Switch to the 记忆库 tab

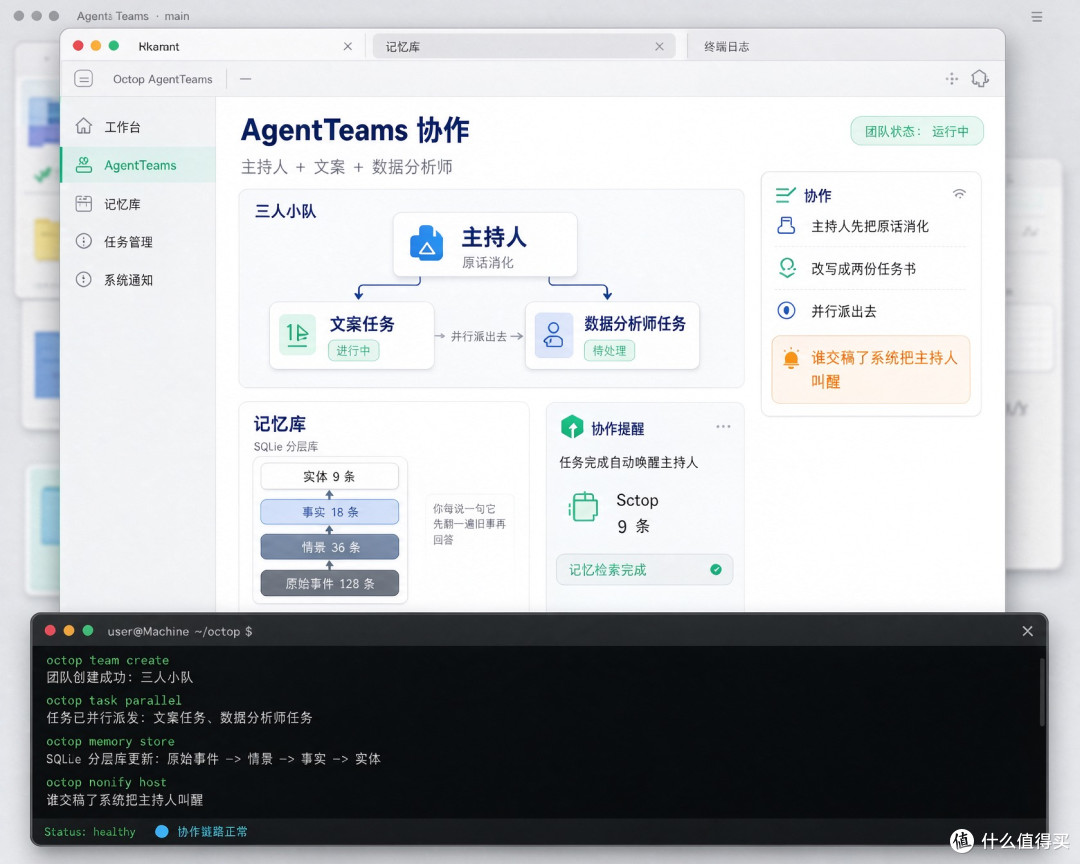pos(524,46)
